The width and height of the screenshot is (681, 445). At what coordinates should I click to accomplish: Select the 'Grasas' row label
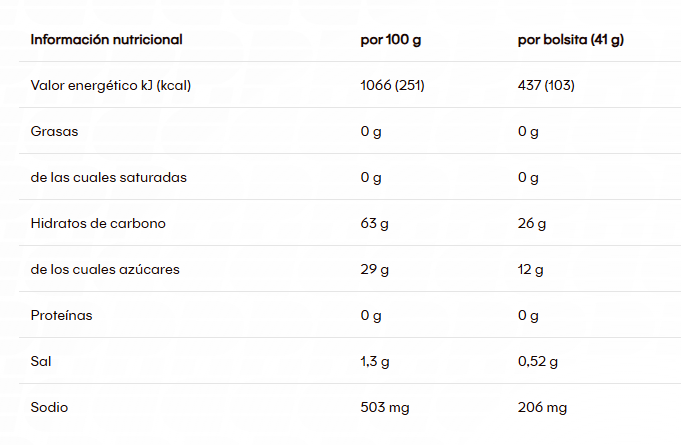[x=55, y=131]
